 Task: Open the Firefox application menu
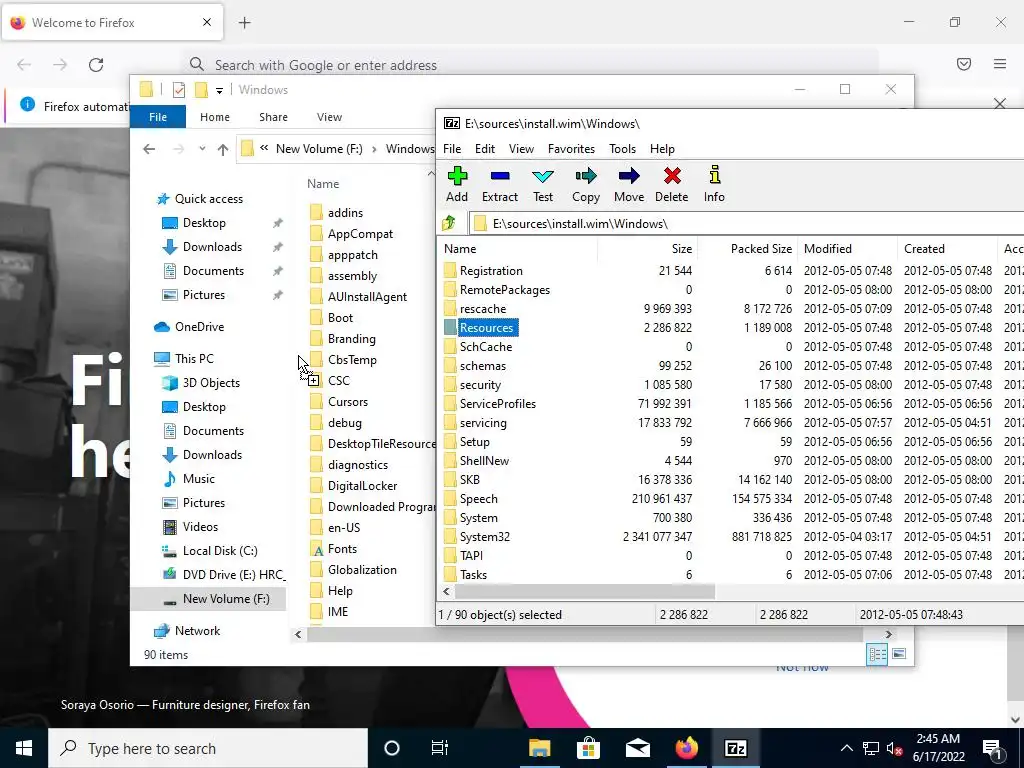[1000, 64]
